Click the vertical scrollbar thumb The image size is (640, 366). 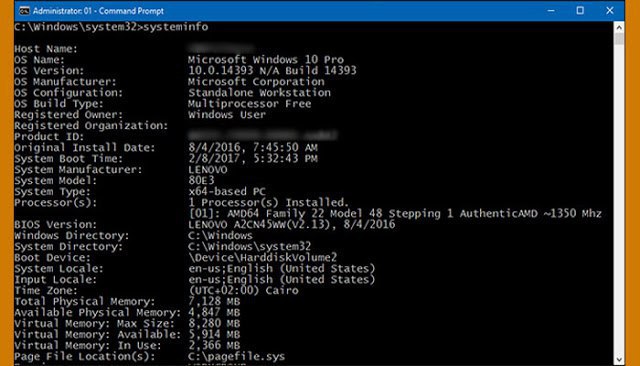[619, 39]
